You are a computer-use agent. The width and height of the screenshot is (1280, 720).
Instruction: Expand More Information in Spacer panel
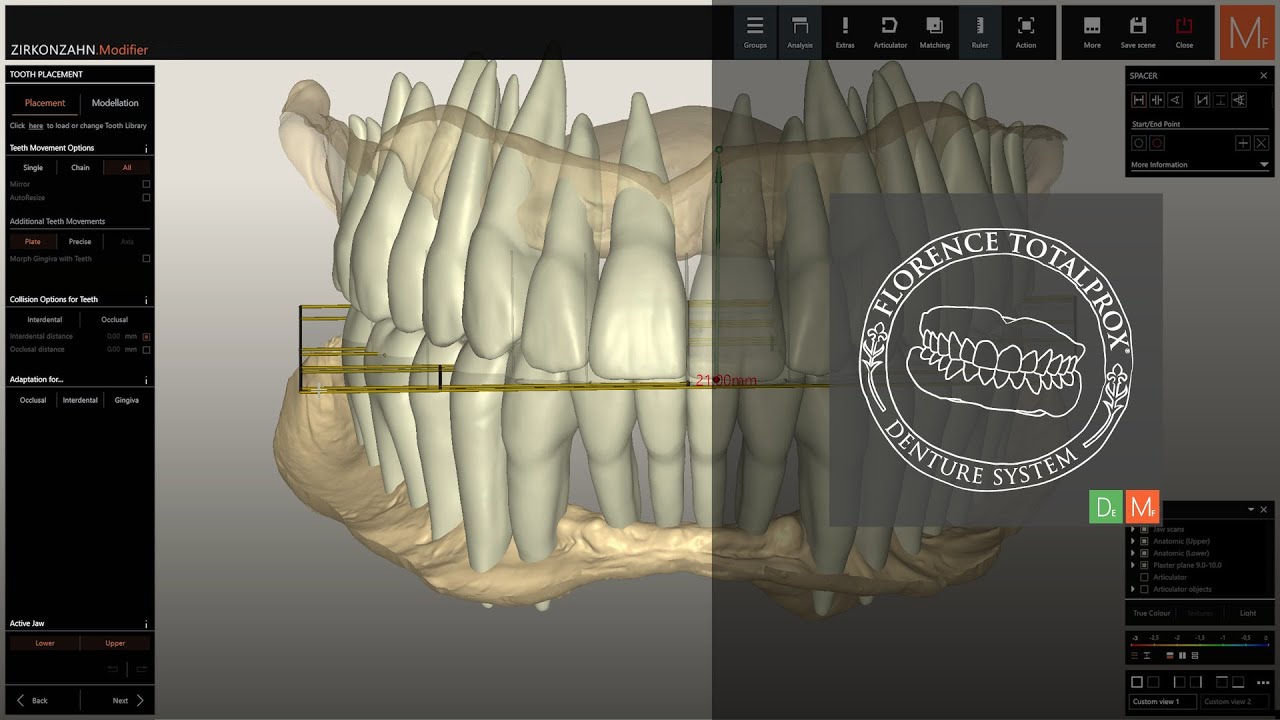1264,165
